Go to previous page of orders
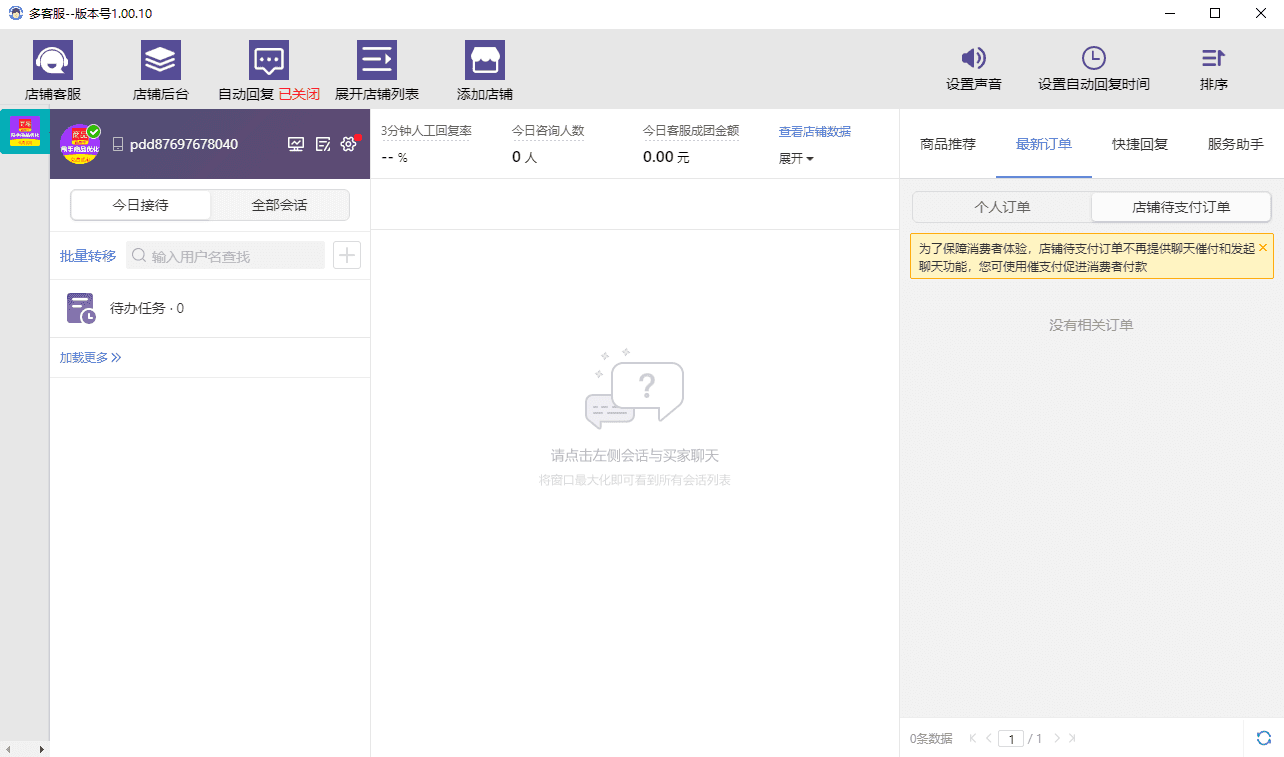This screenshot has height=757, width=1284. (989, 738)
